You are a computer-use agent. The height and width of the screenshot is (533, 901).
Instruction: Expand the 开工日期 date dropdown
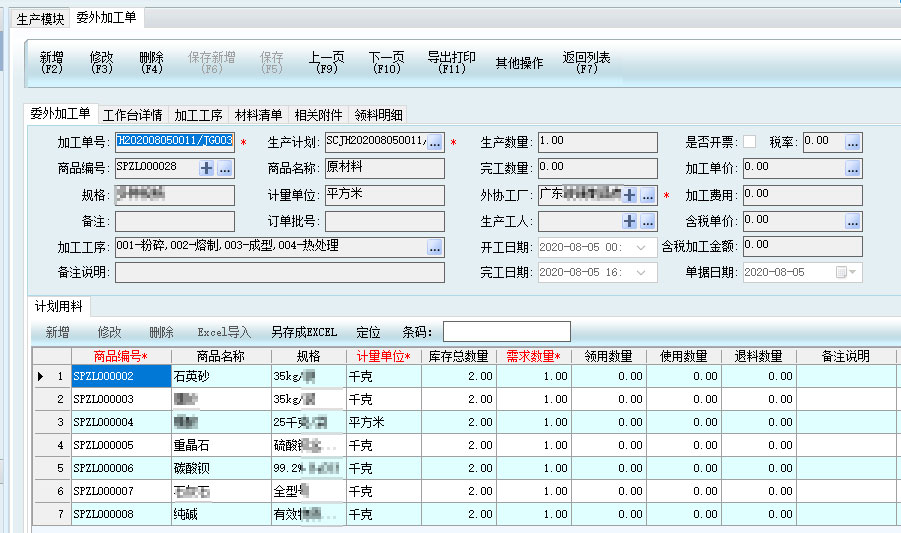point(641,248)
